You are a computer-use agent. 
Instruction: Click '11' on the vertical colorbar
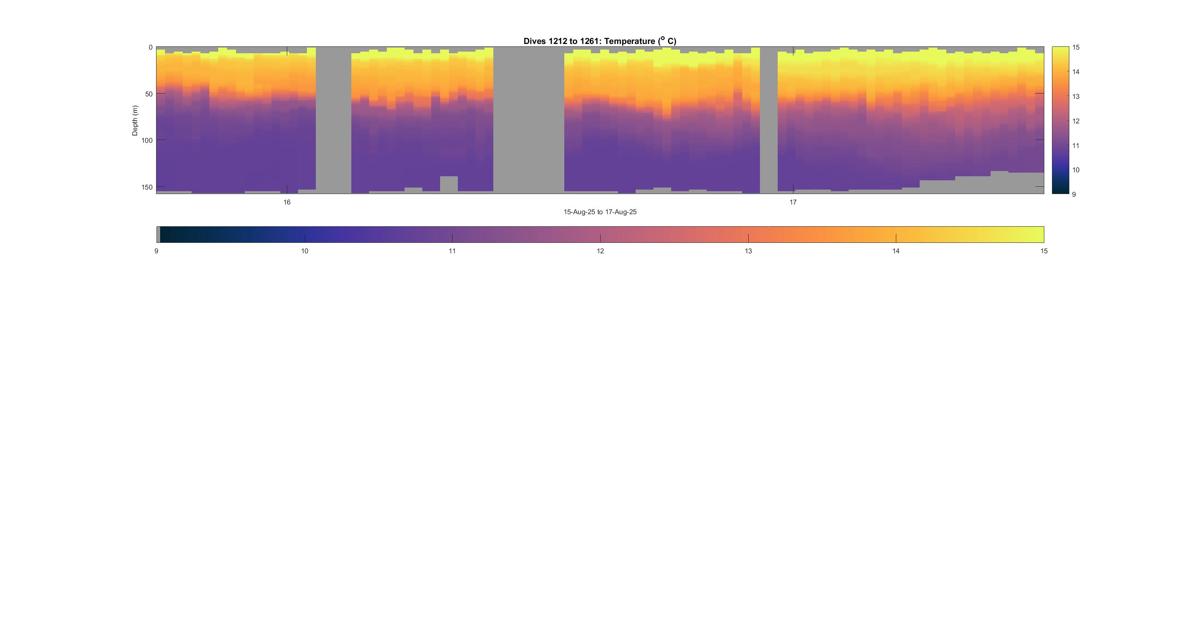1077,145
